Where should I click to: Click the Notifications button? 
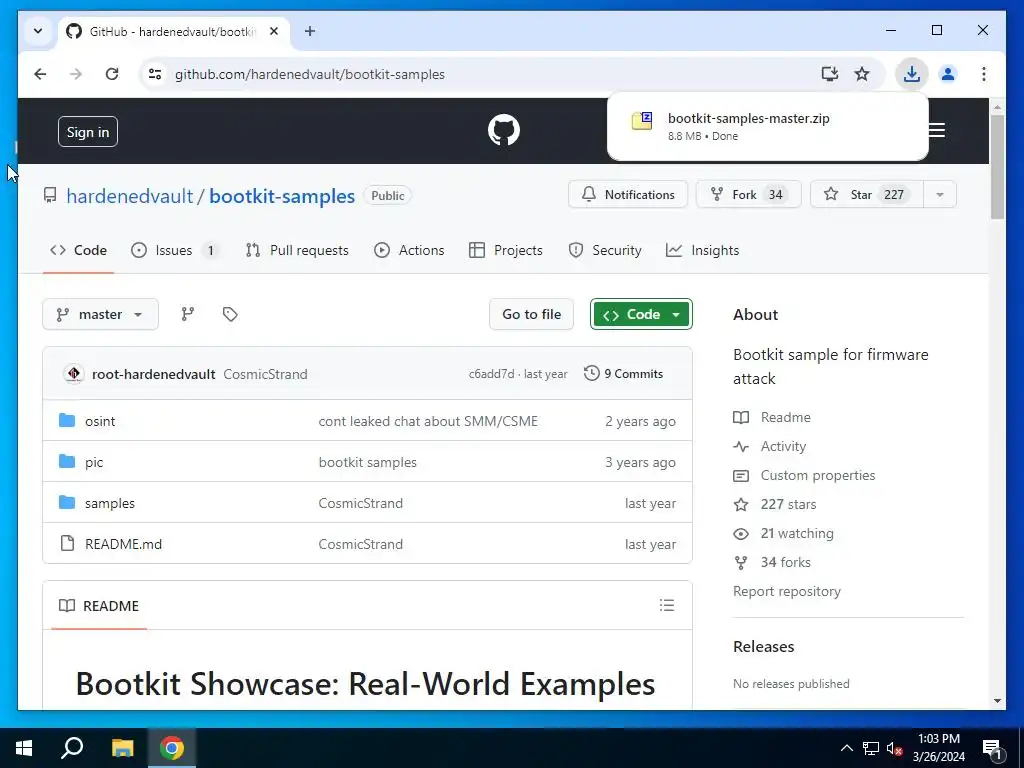point(628,195)
